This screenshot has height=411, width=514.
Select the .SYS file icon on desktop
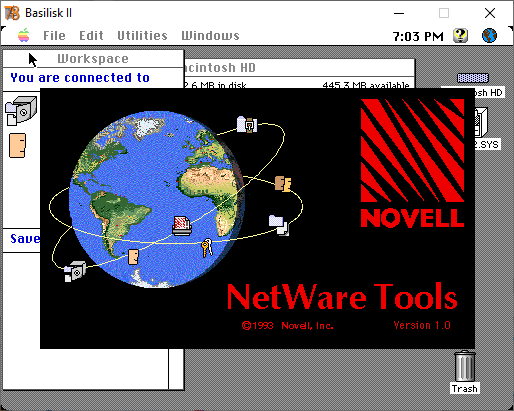coord(481,128)
